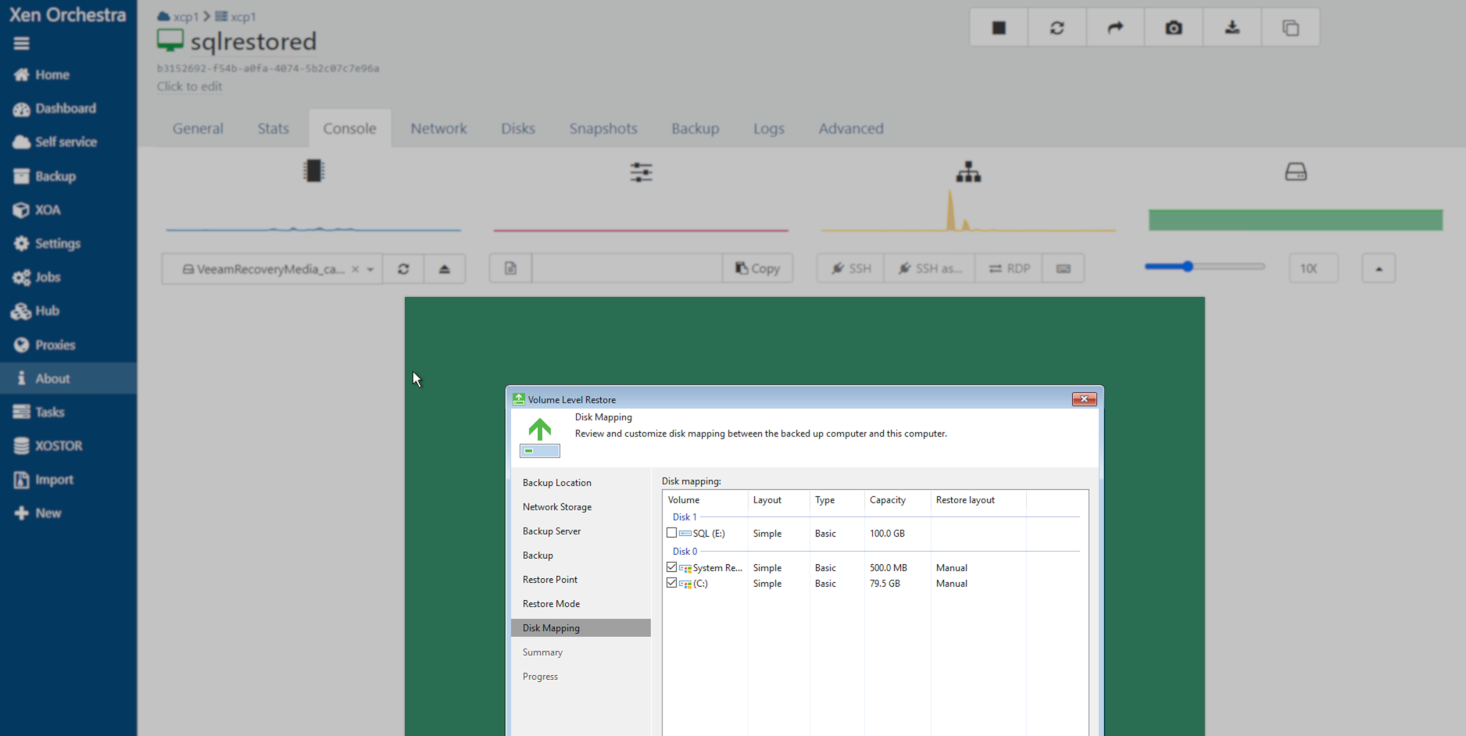Viewport: 1466px width, 736px height.
Task: Open the Import section
Action: point(44,480)
